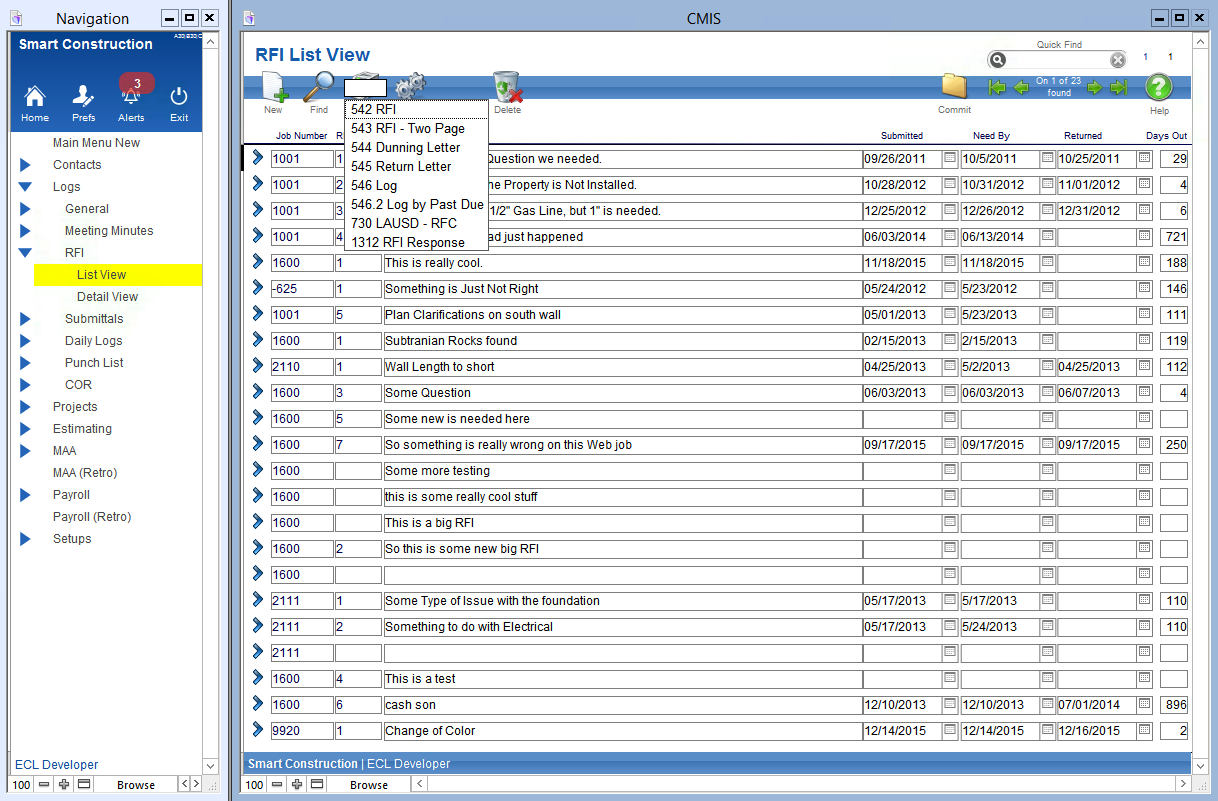
Task: Click the New record icon
Action: pos(273,88)
